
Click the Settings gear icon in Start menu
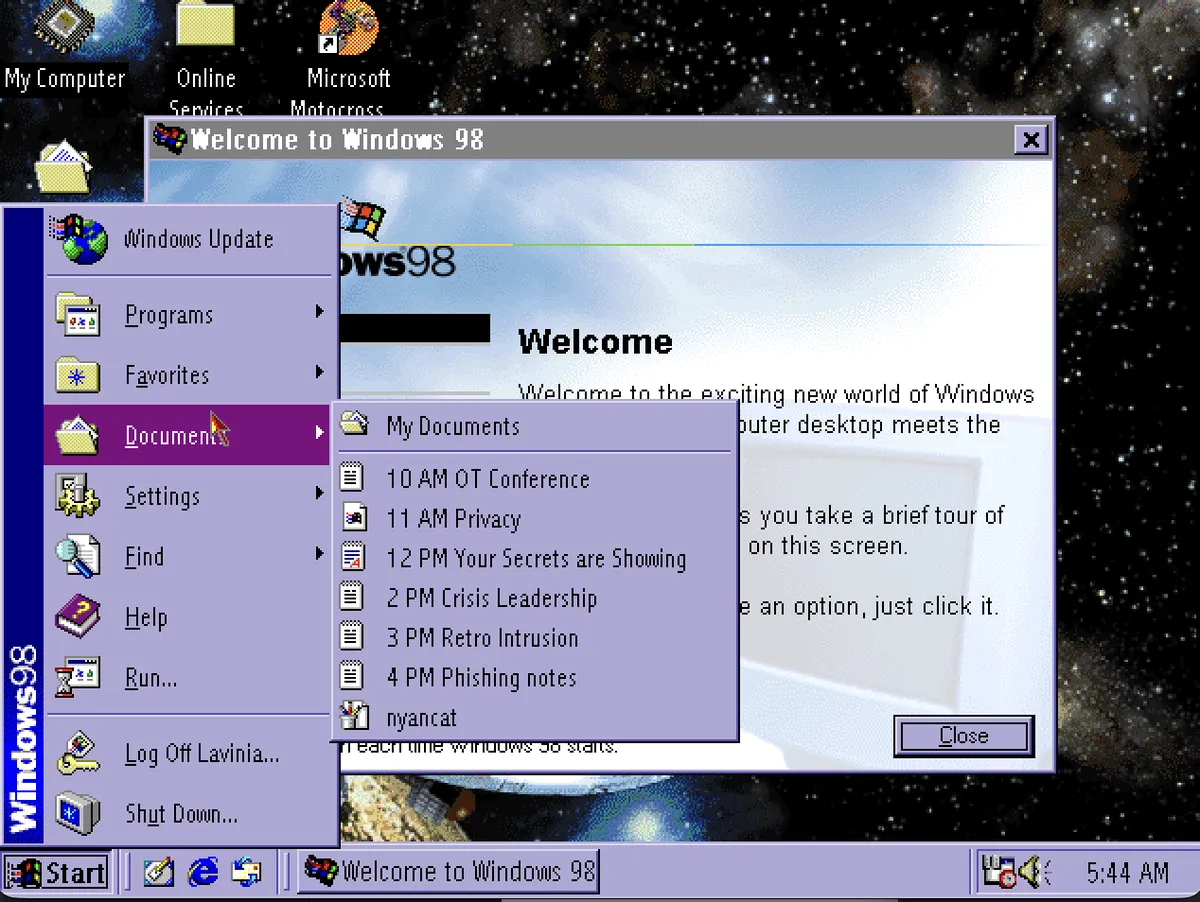click(x=77, y=496)
